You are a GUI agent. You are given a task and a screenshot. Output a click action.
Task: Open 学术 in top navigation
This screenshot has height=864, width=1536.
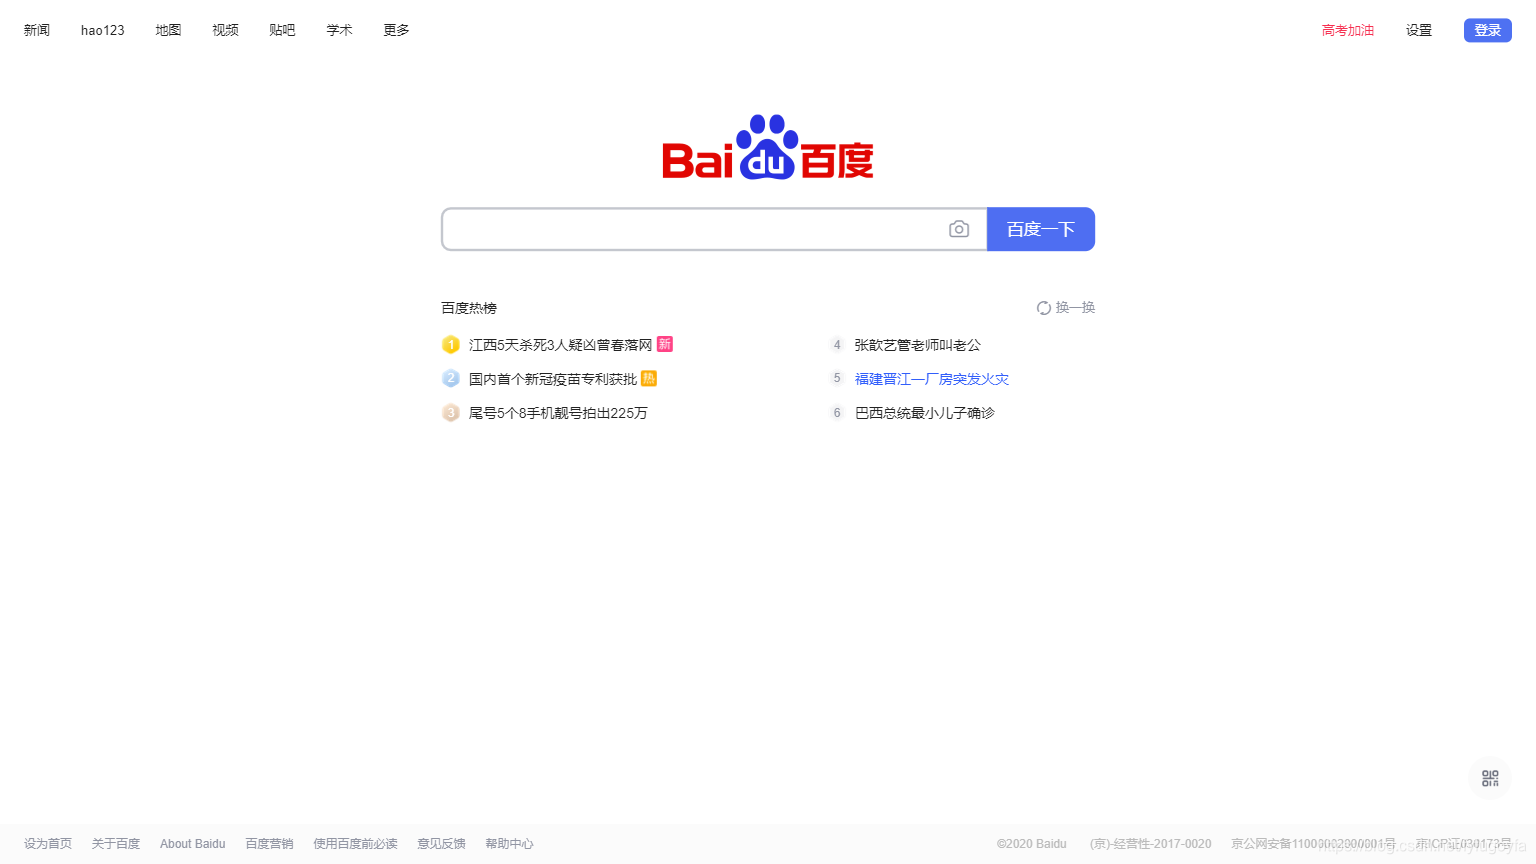(x=339, y=30)
